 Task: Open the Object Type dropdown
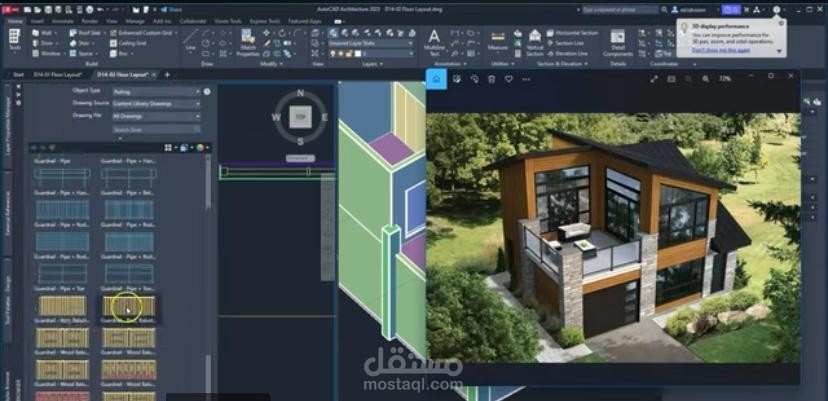[156, 91]
